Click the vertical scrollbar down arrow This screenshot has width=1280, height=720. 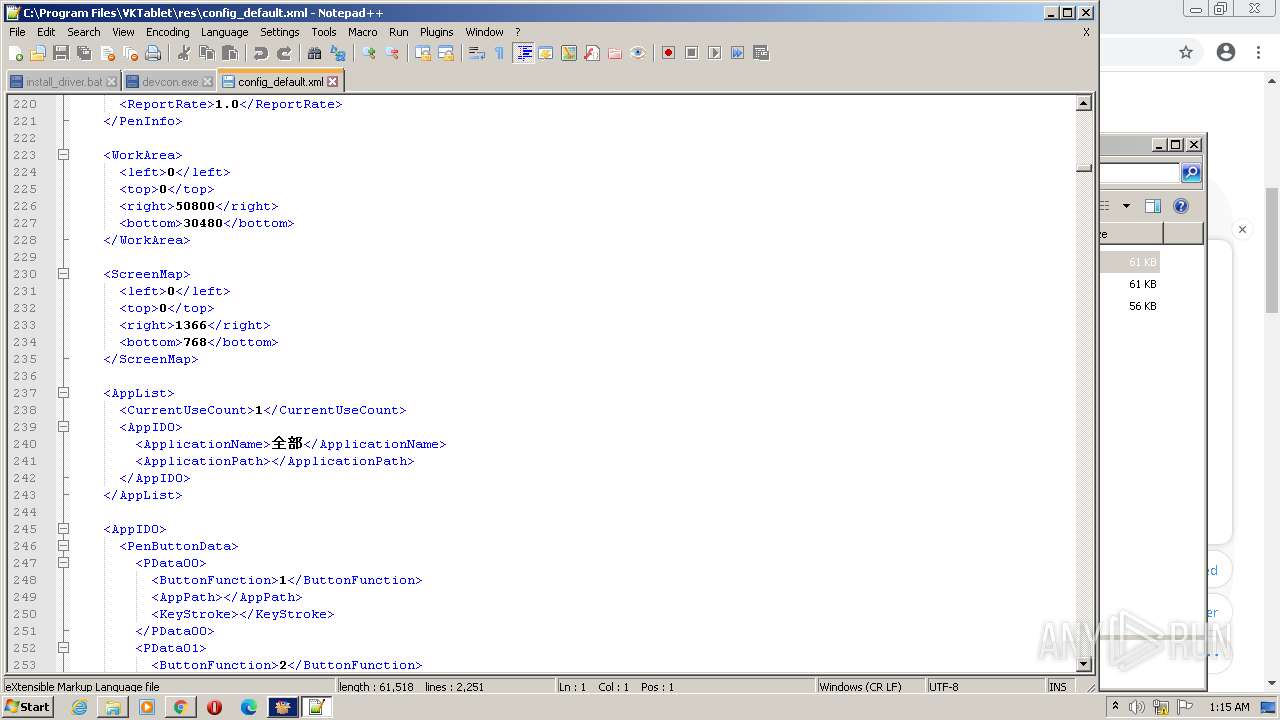[x=1084, y=664]
